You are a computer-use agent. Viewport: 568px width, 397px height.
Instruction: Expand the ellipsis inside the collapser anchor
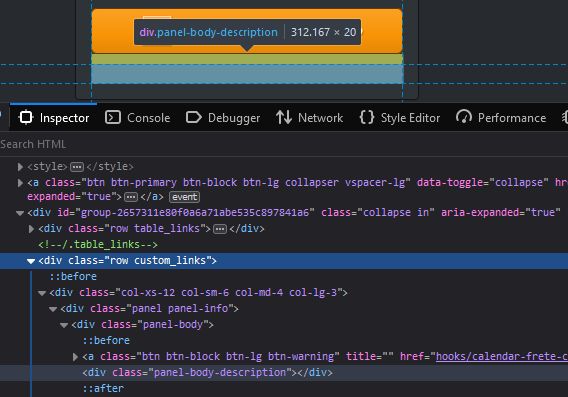coord(131,197)
